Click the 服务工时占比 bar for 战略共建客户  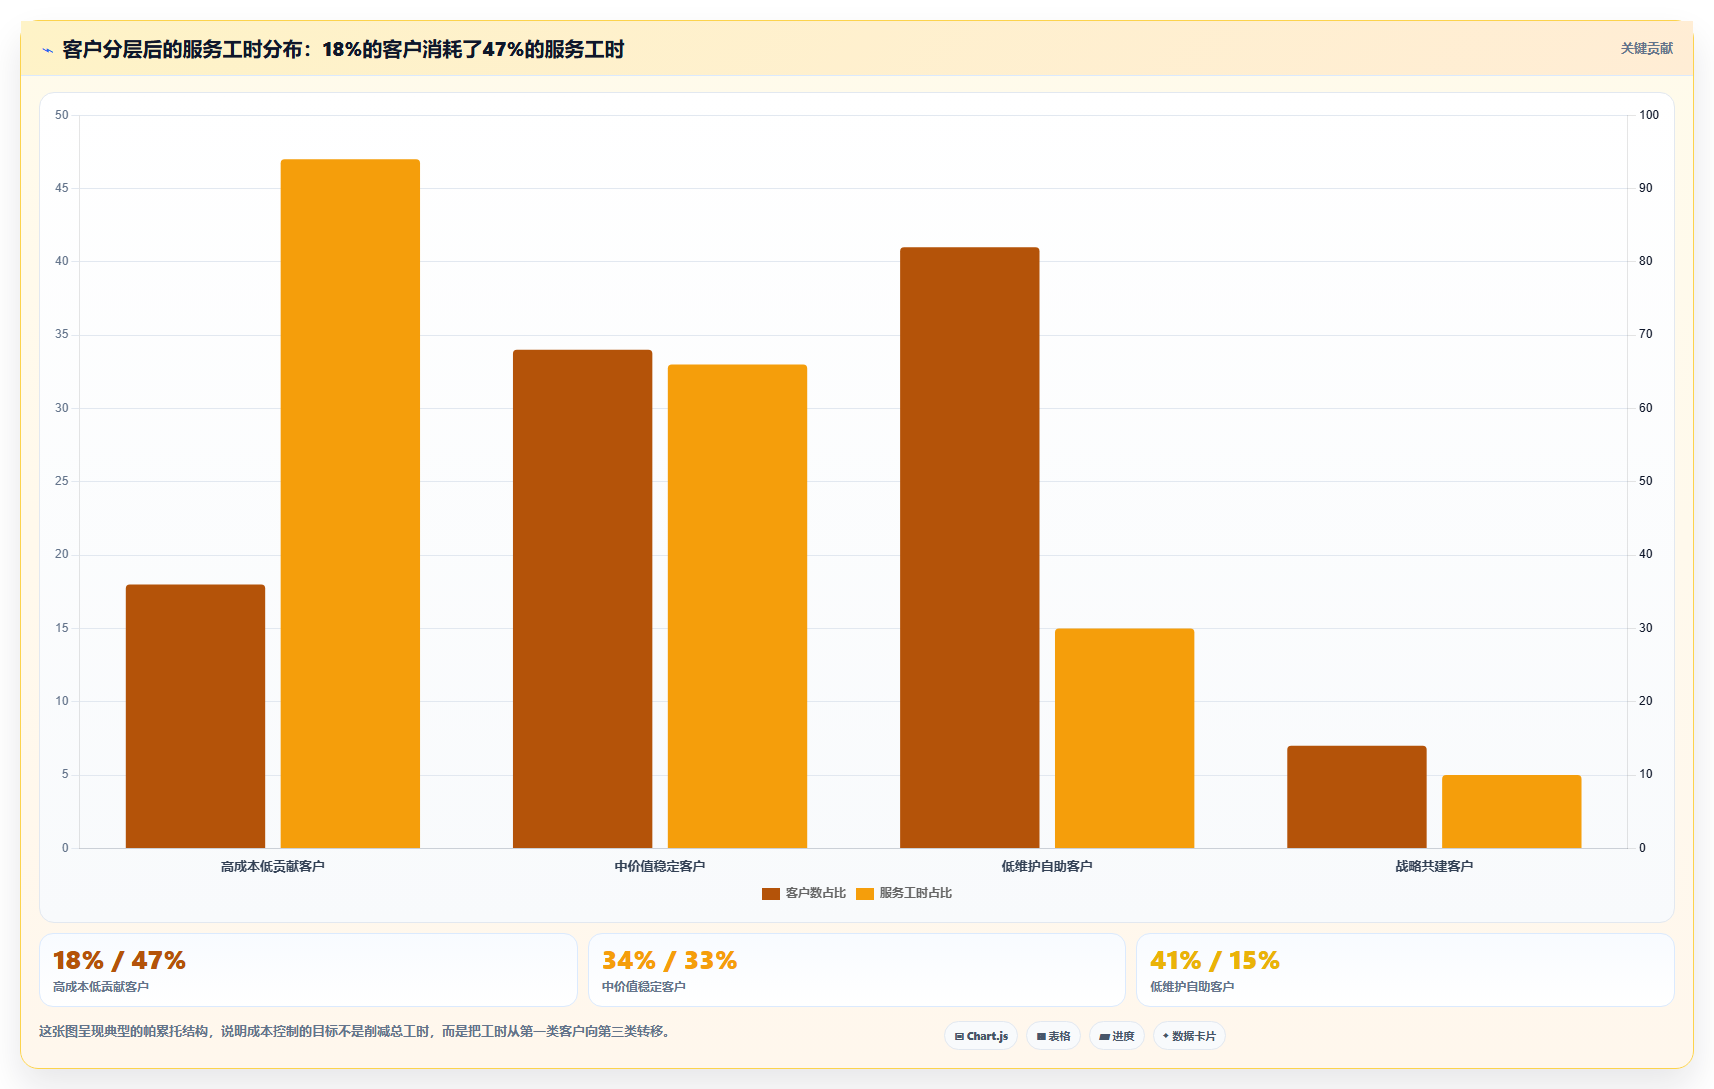(1511, 811)
